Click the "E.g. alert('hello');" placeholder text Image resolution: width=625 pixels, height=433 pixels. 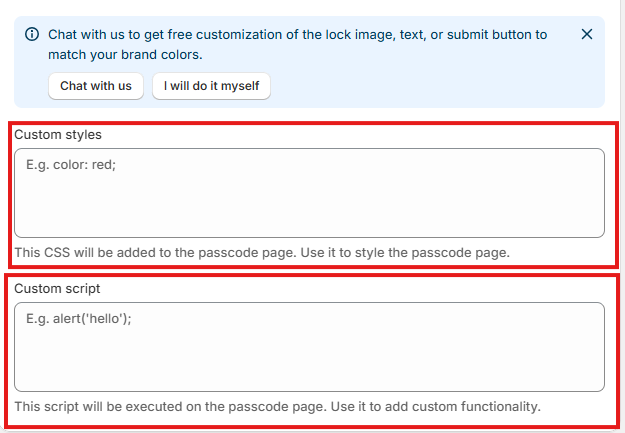pos(79,319)
